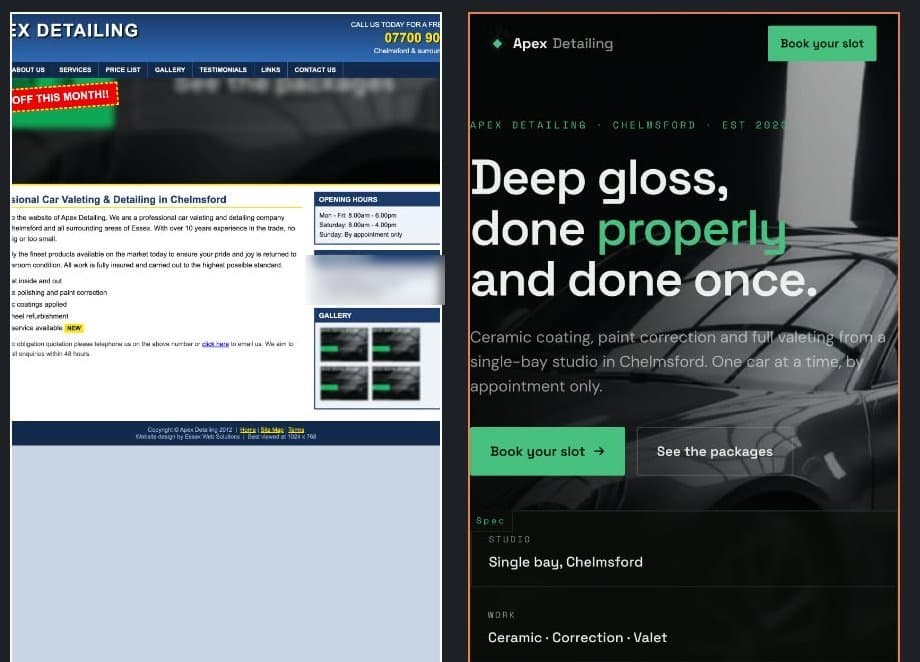
Task: Open the bottom-right gallery thumbnail
Action: pyautogui.click(x=396, y=383)
